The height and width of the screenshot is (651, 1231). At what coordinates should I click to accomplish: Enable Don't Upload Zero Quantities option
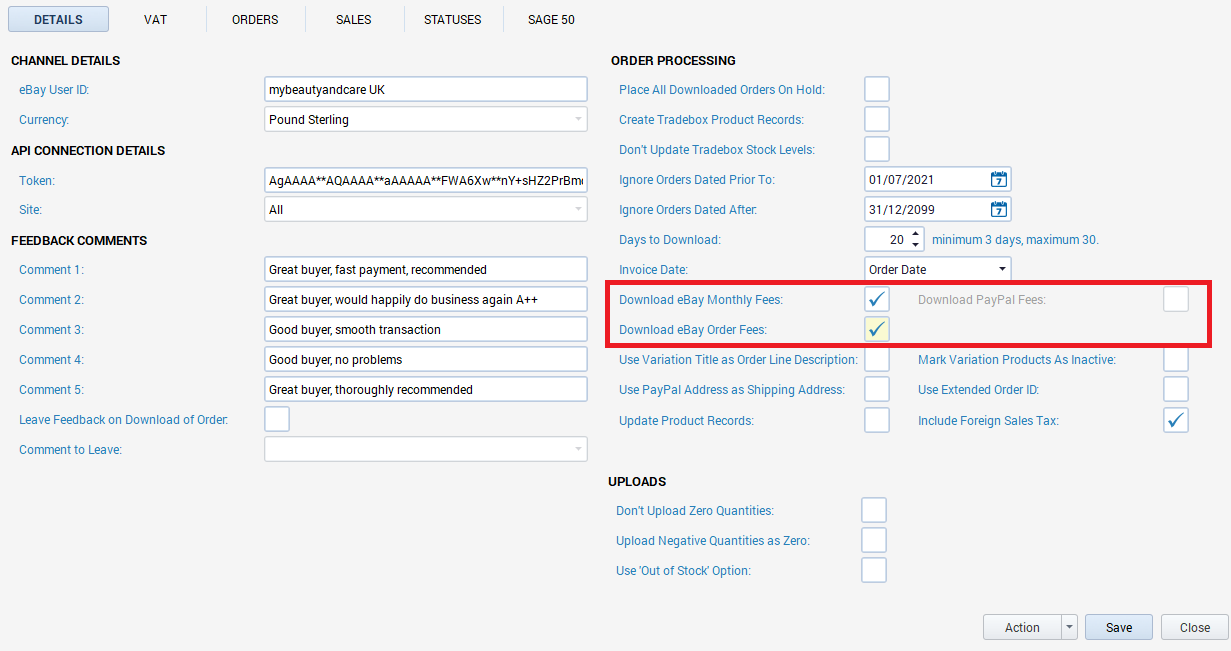[874, 510]
